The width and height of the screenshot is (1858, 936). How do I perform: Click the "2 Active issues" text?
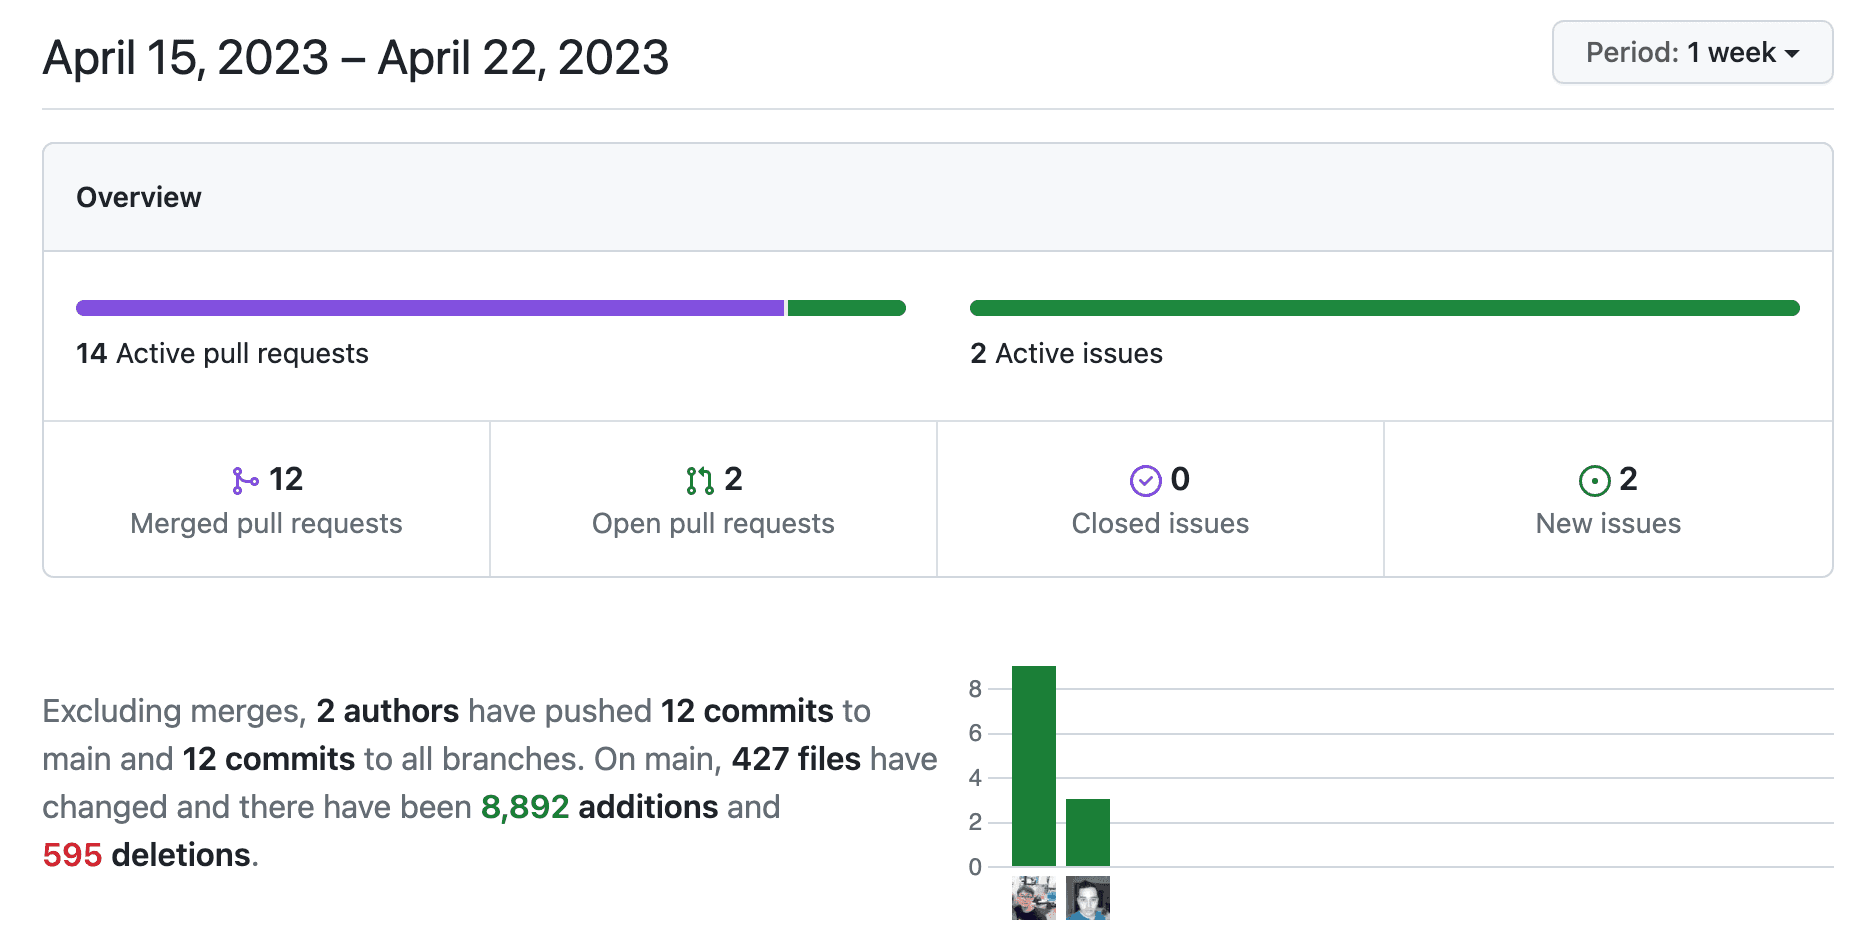(1066, 354)
